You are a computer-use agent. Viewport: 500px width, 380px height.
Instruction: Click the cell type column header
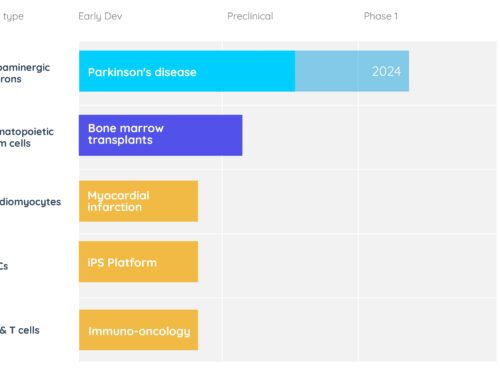click(12, 16)
